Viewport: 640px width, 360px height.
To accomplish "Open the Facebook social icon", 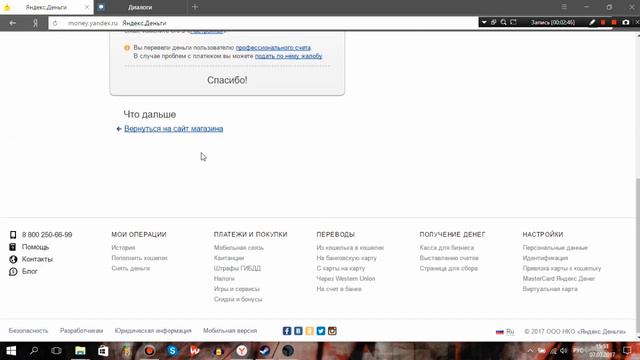I will coord(287,331).
